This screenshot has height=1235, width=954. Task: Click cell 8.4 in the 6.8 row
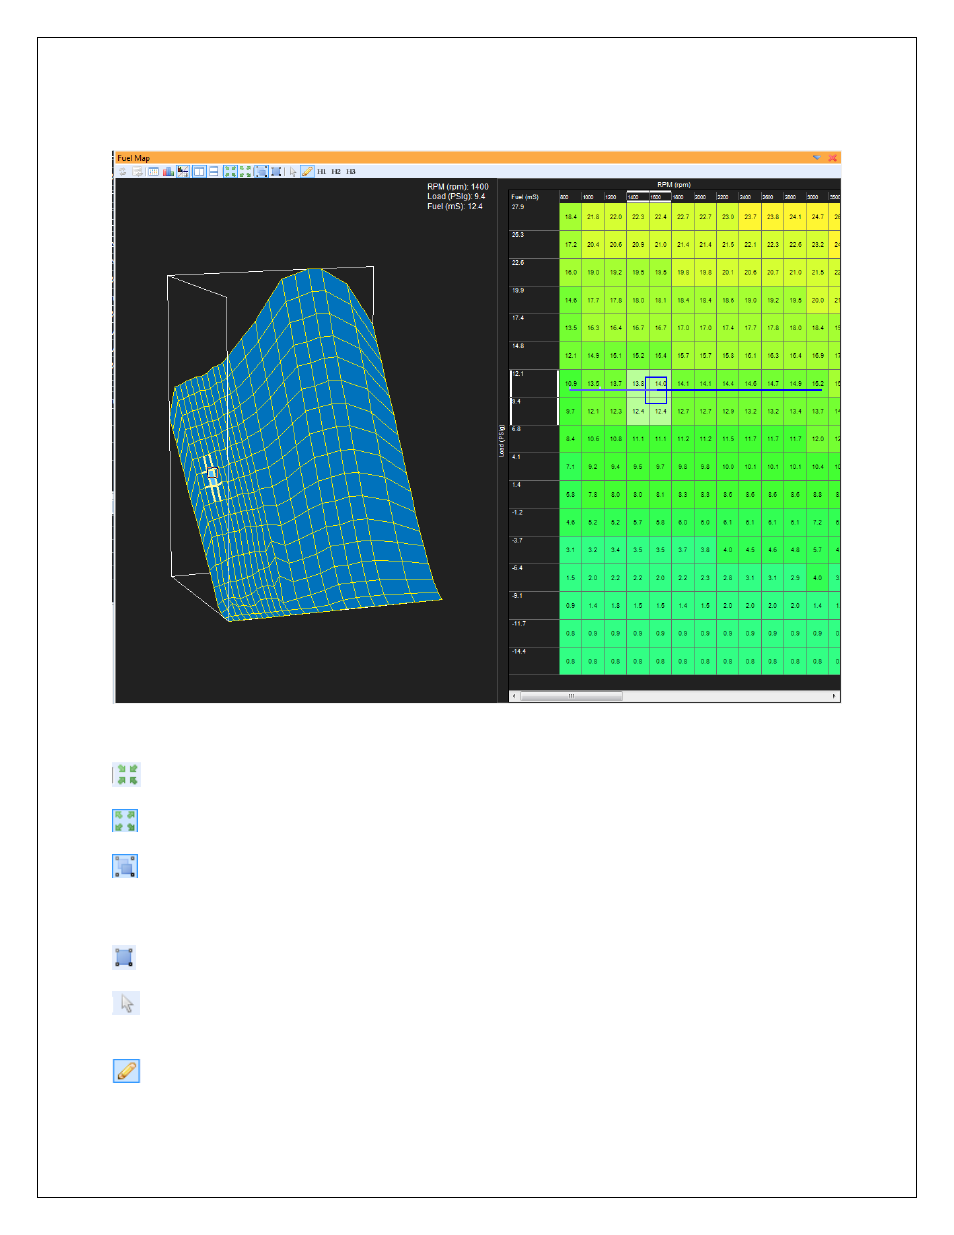[570, 439]
